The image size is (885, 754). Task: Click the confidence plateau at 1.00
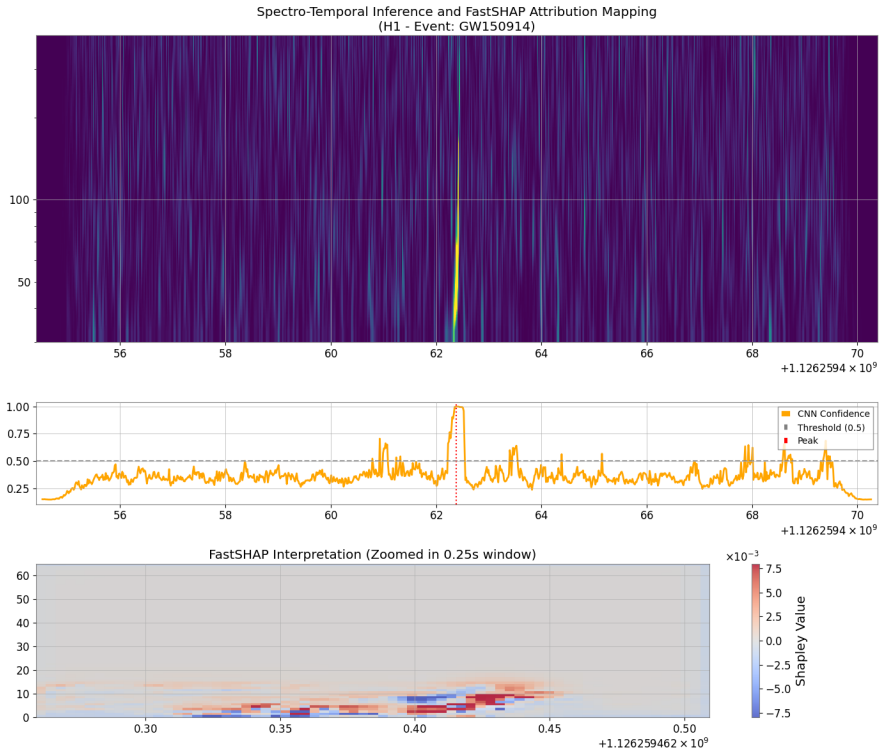[459, 407]
